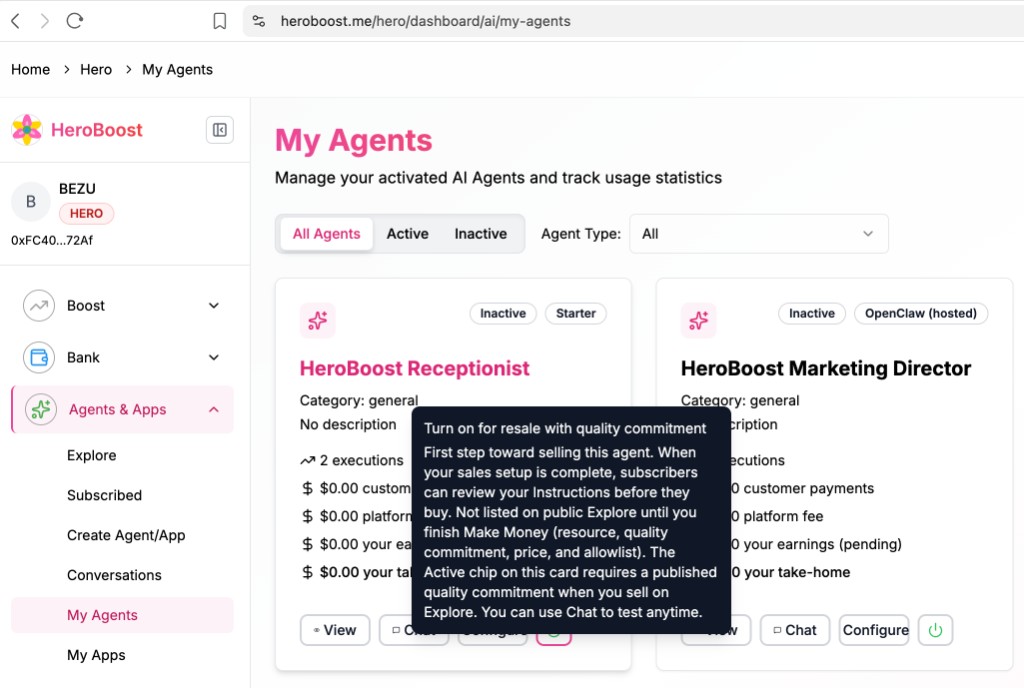Click the browser forward arrow

[44, 21]
